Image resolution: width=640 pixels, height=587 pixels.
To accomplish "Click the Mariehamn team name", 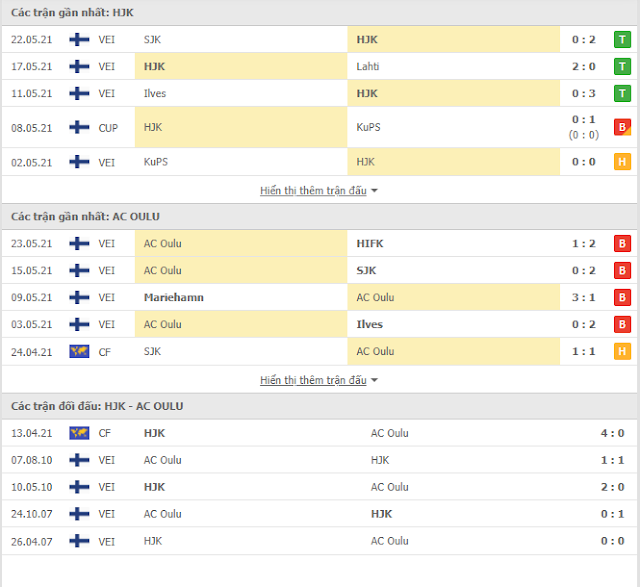I will tap(173, 298).
